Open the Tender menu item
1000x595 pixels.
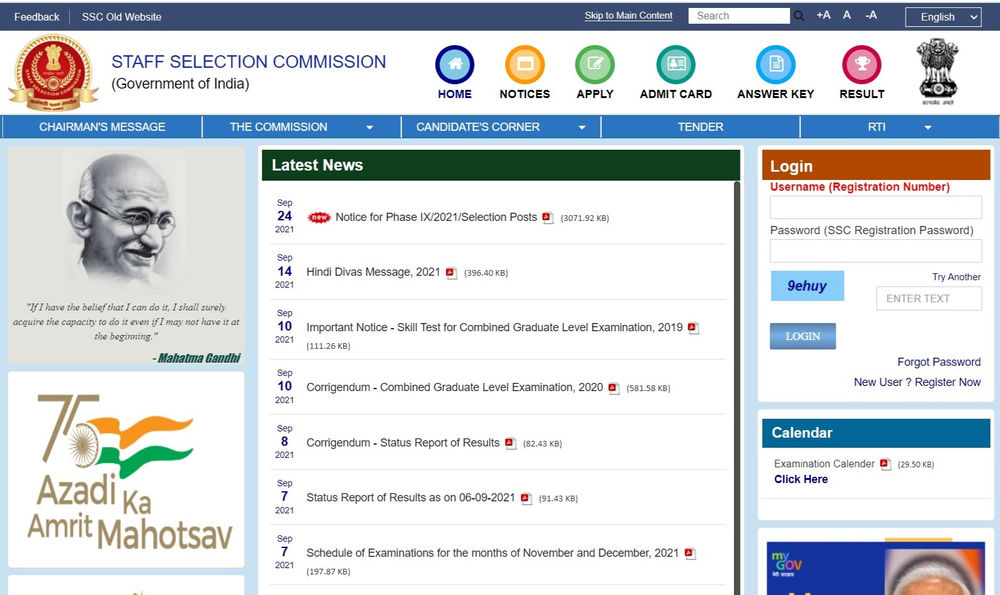click(x=700, y=127)
